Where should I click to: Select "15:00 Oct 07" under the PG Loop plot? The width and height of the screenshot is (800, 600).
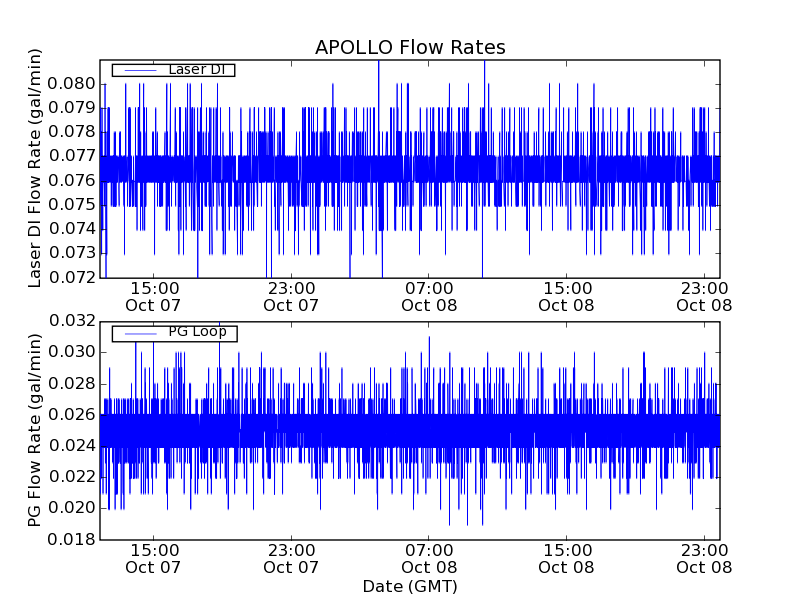click(154, 559)
